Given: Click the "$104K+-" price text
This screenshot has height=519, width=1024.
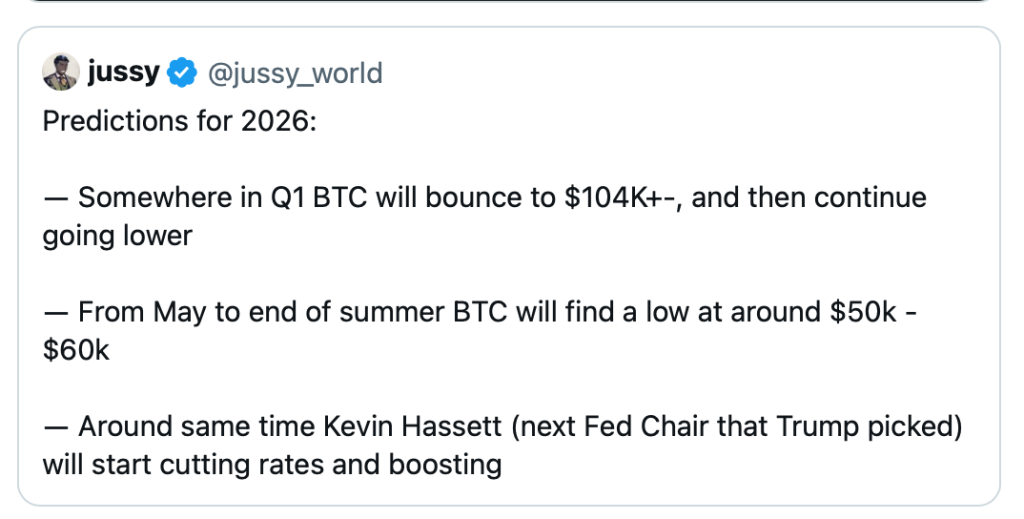Looking at the screenshot, I should [618, 197].
